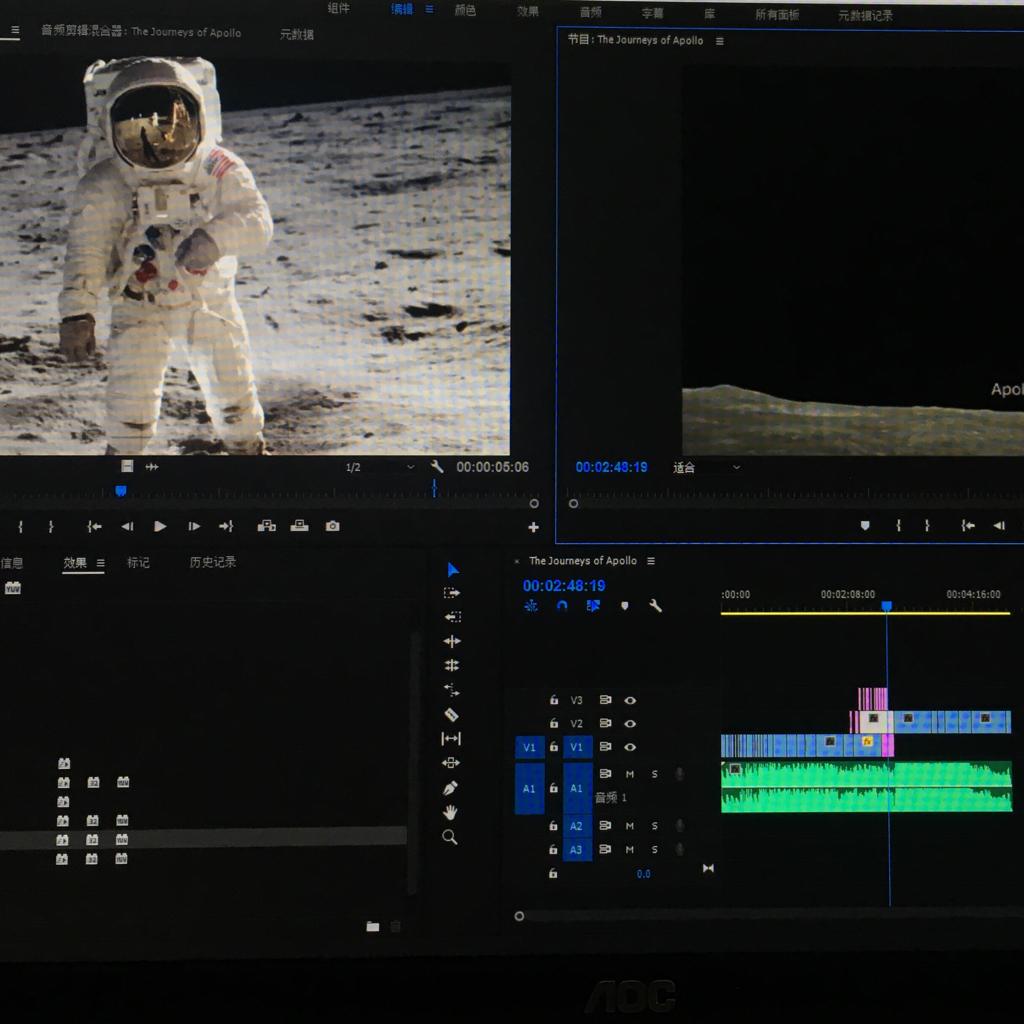The image size is (1024, 1024).
Task: Open the timeline panel hamburger menu
Action: point(651,561)
